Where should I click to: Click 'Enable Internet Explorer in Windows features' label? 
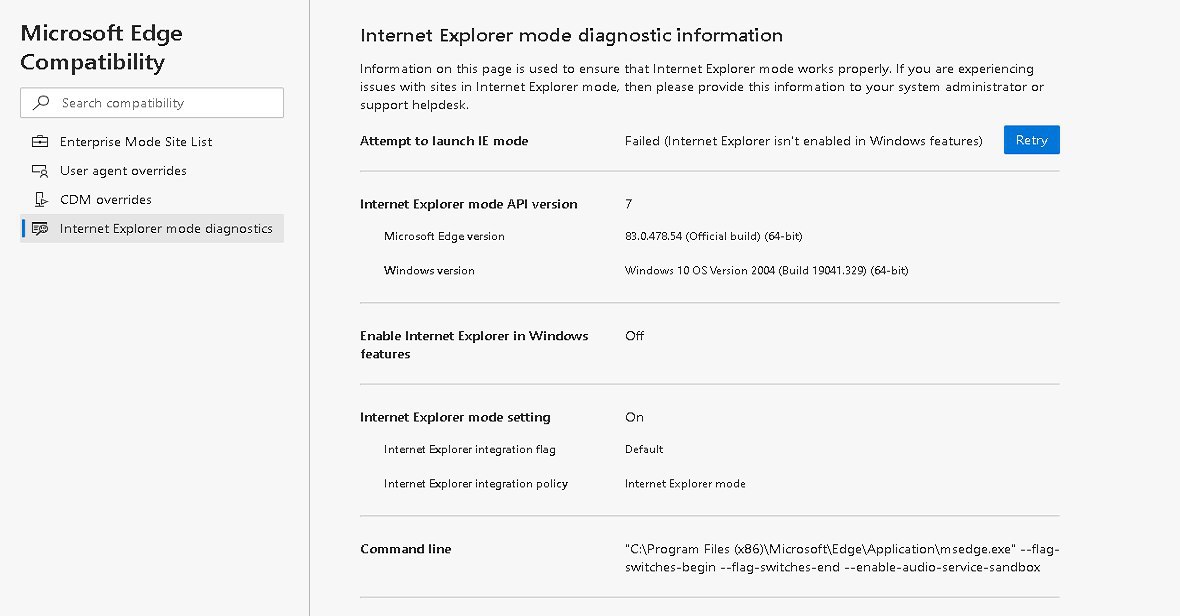pos(474,345)
